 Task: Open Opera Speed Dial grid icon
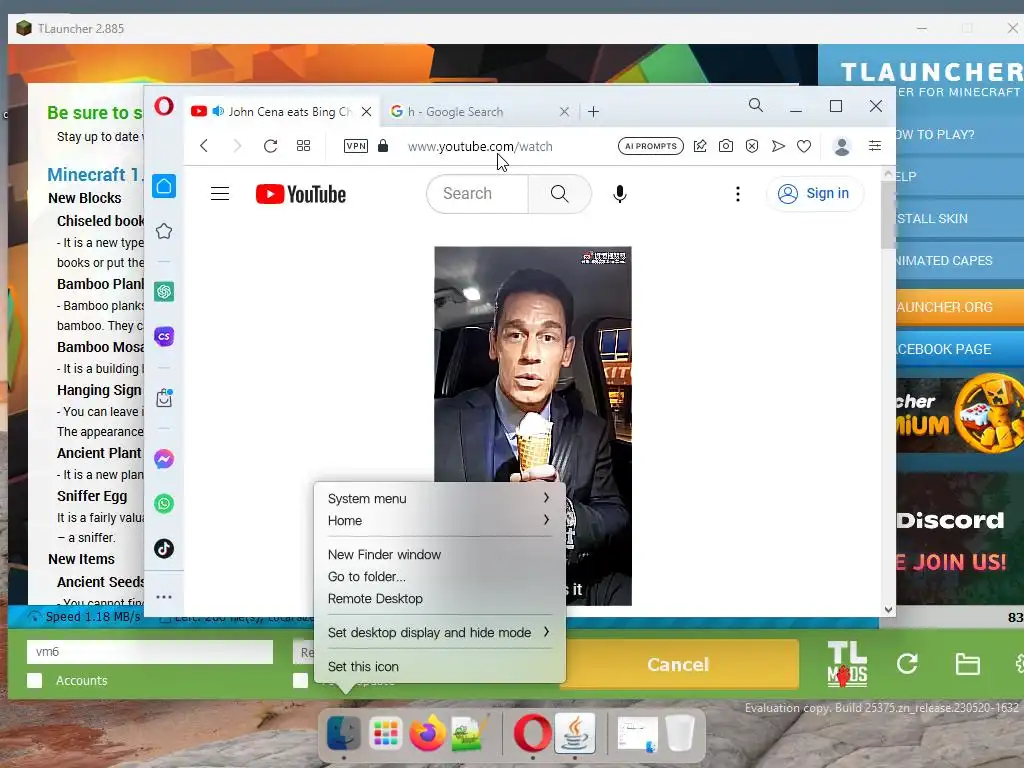pyautogui.click(x=303, y=146)
